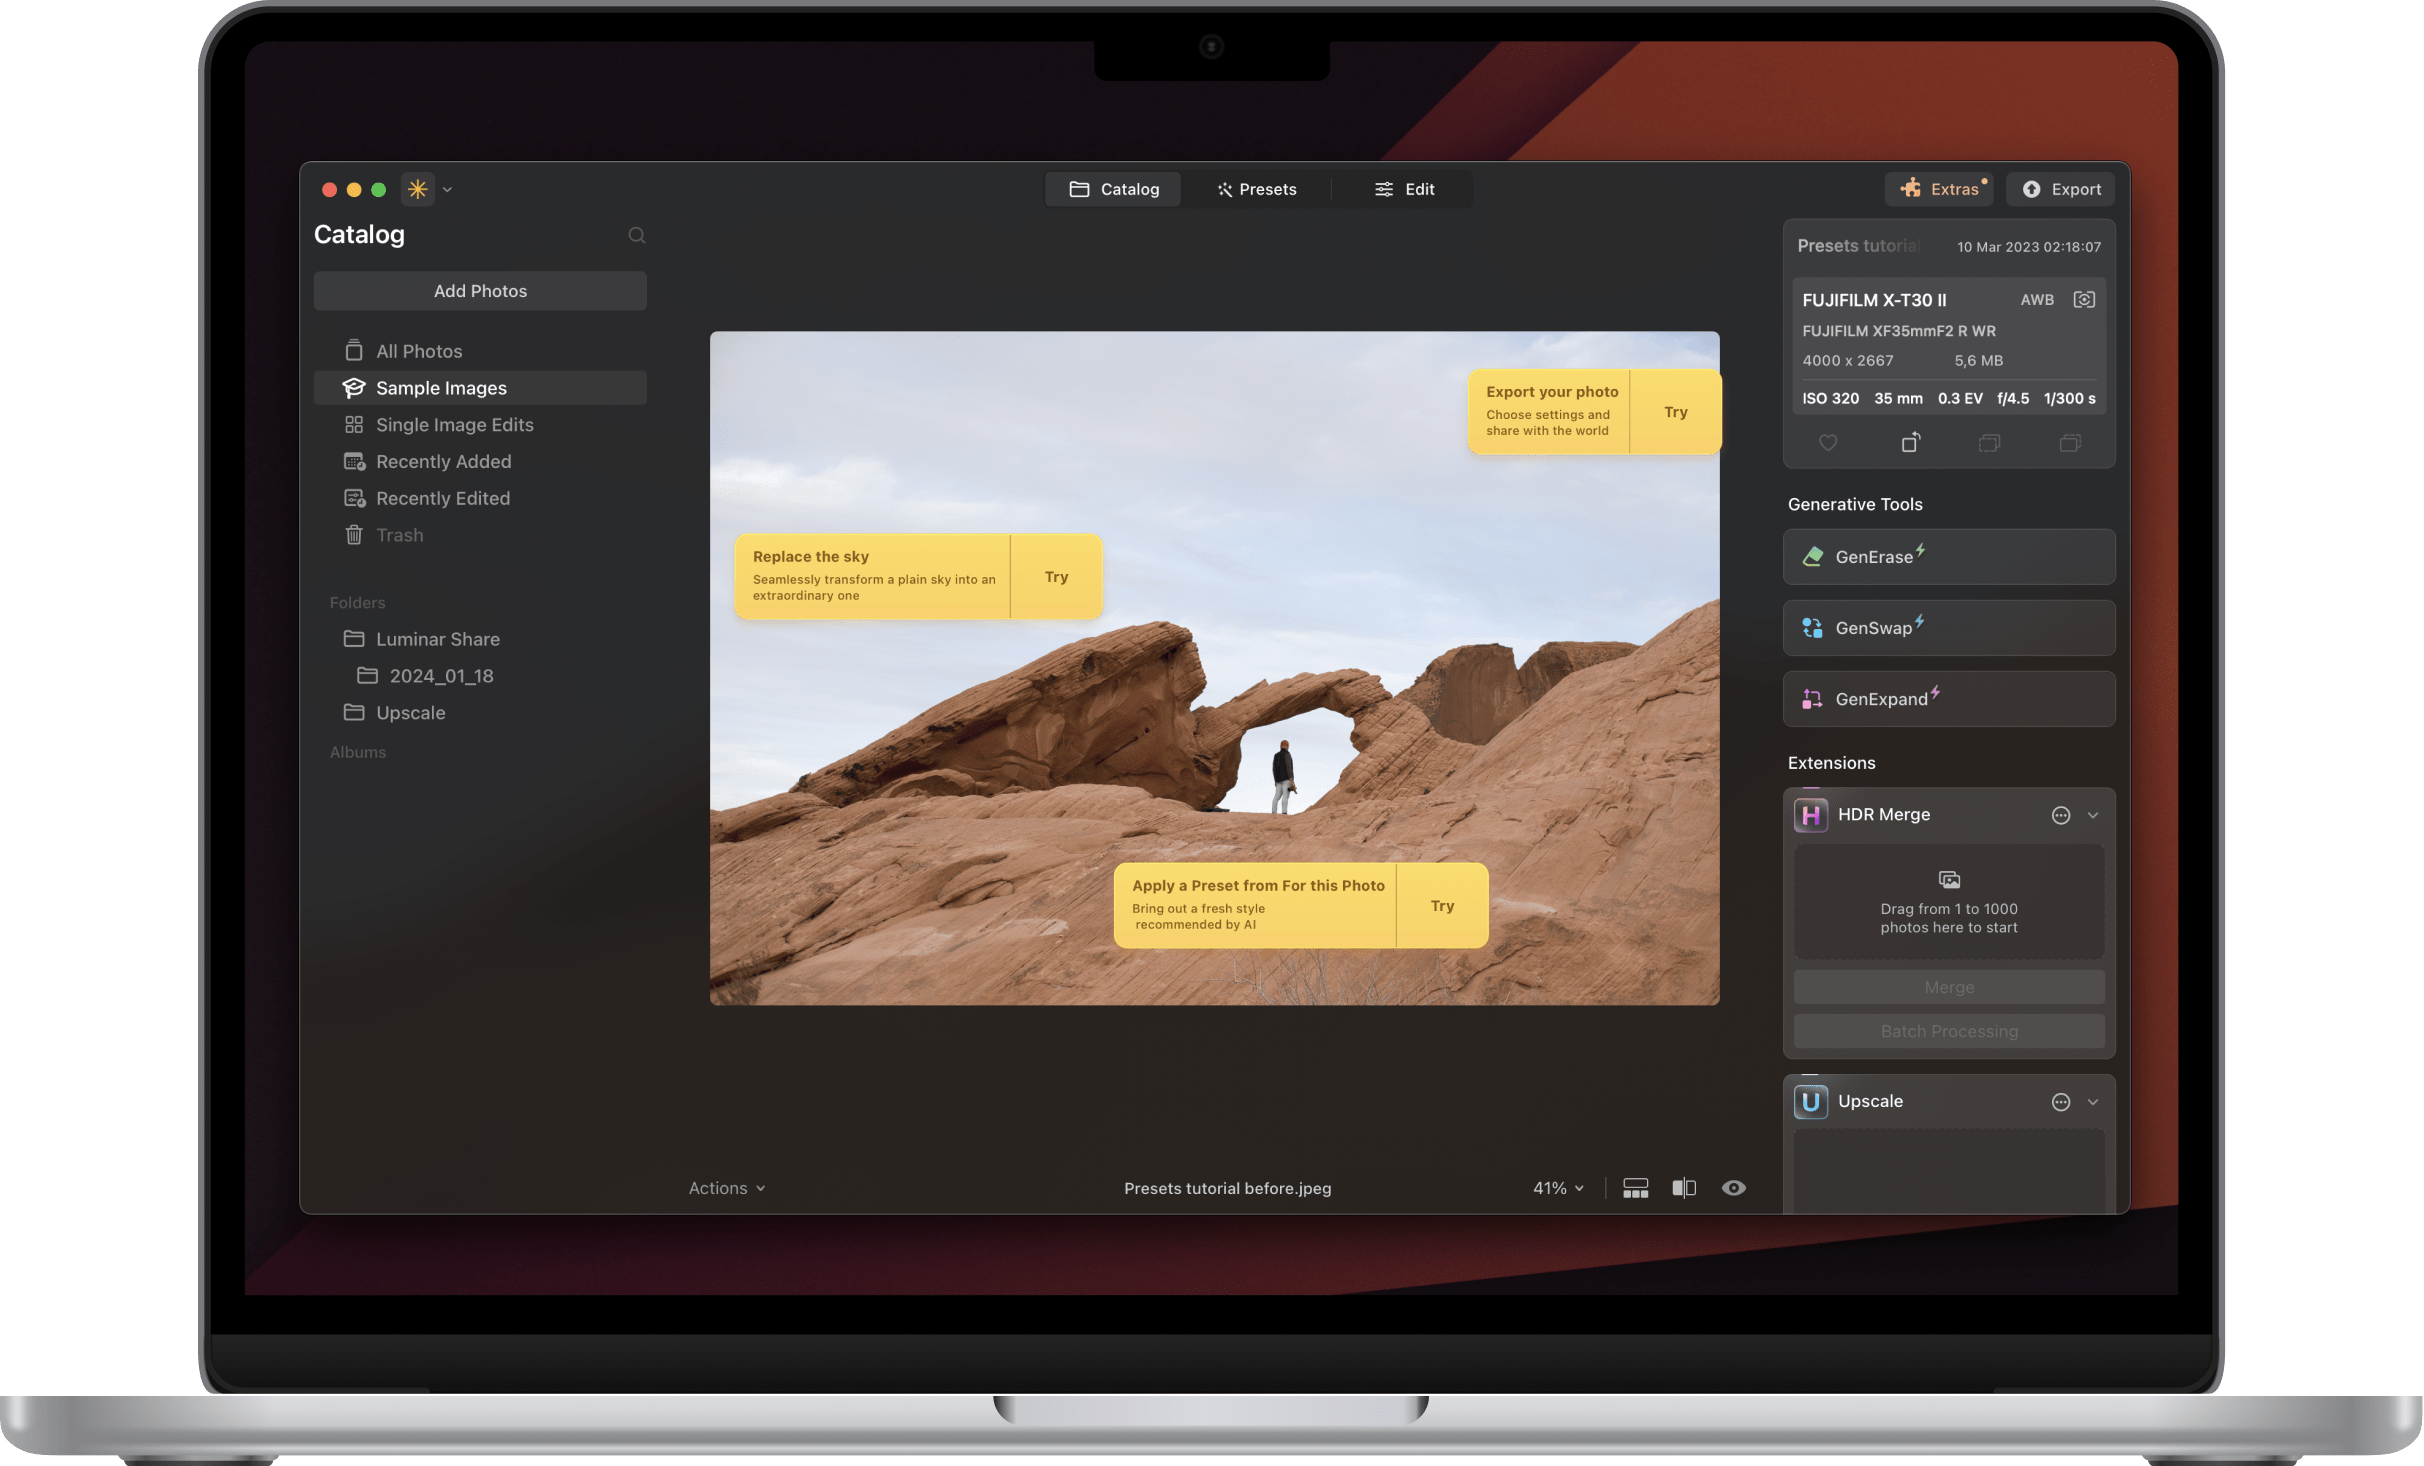
Task: Collapse the HDR Merge extension panel
Action: pos(2093,815)
